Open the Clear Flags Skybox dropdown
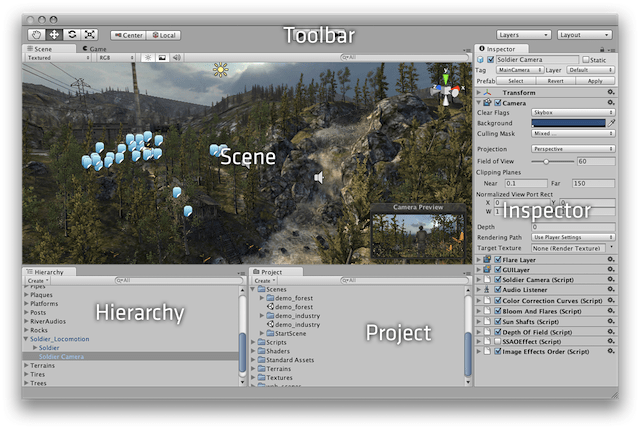Image resolution: width=640 pixels, height=429 pixels. pos(573,112)
